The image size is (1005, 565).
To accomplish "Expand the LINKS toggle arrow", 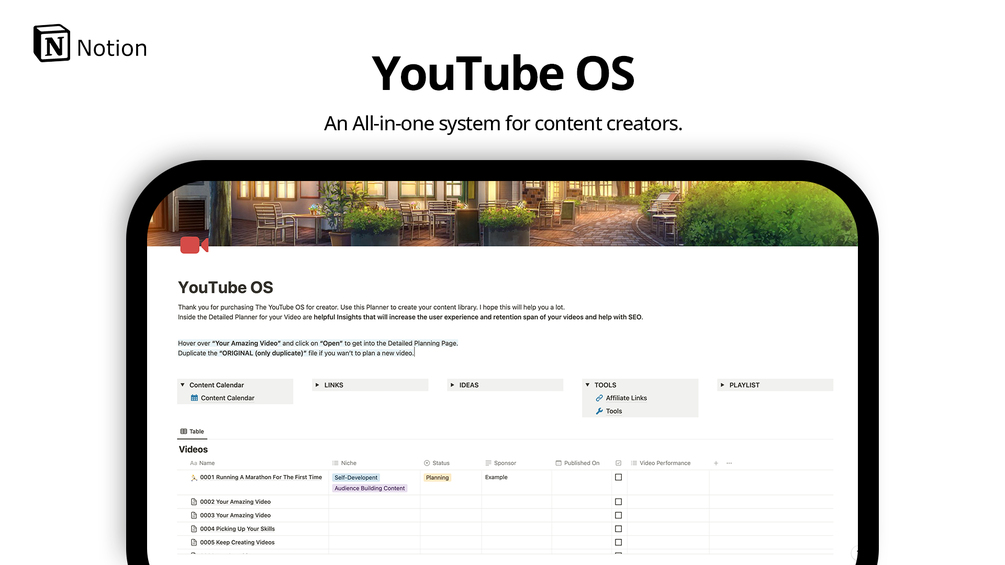I will coord(317,385).
